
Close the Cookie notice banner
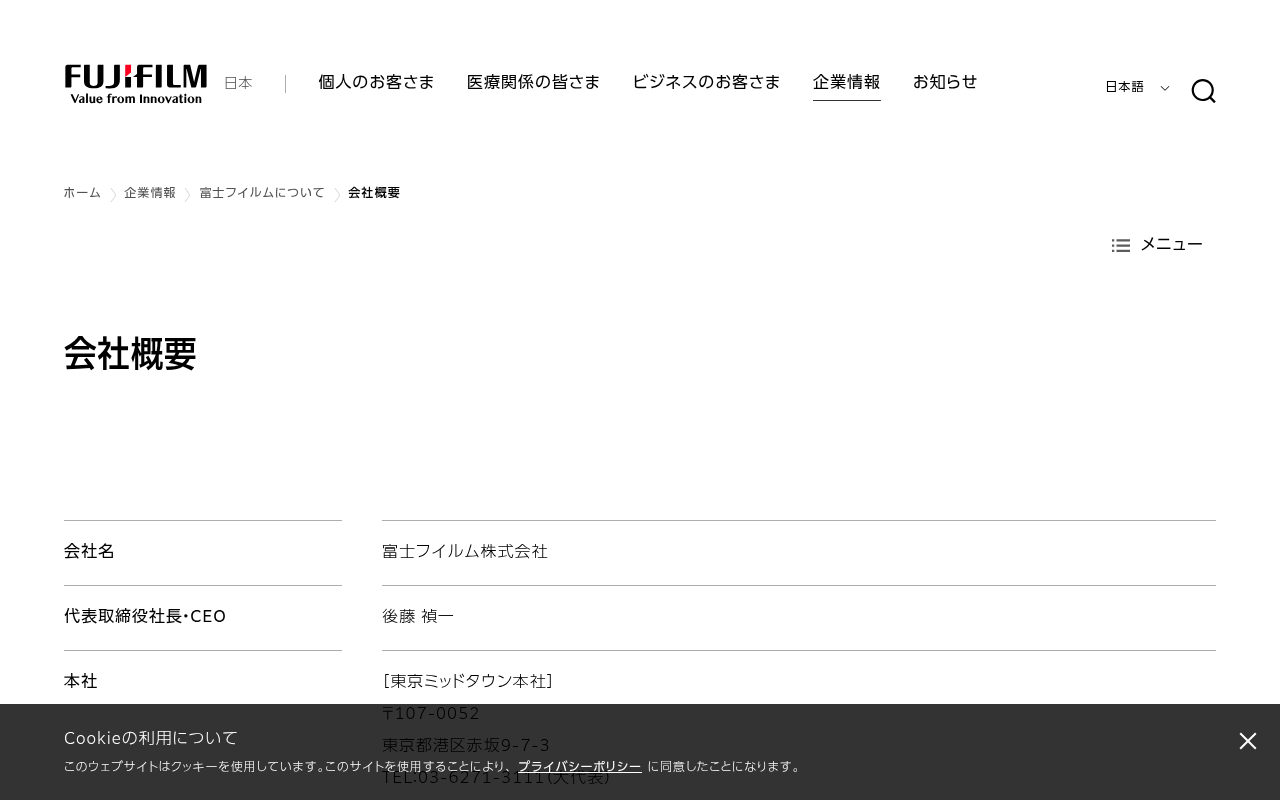click(x=1248, y=741)
